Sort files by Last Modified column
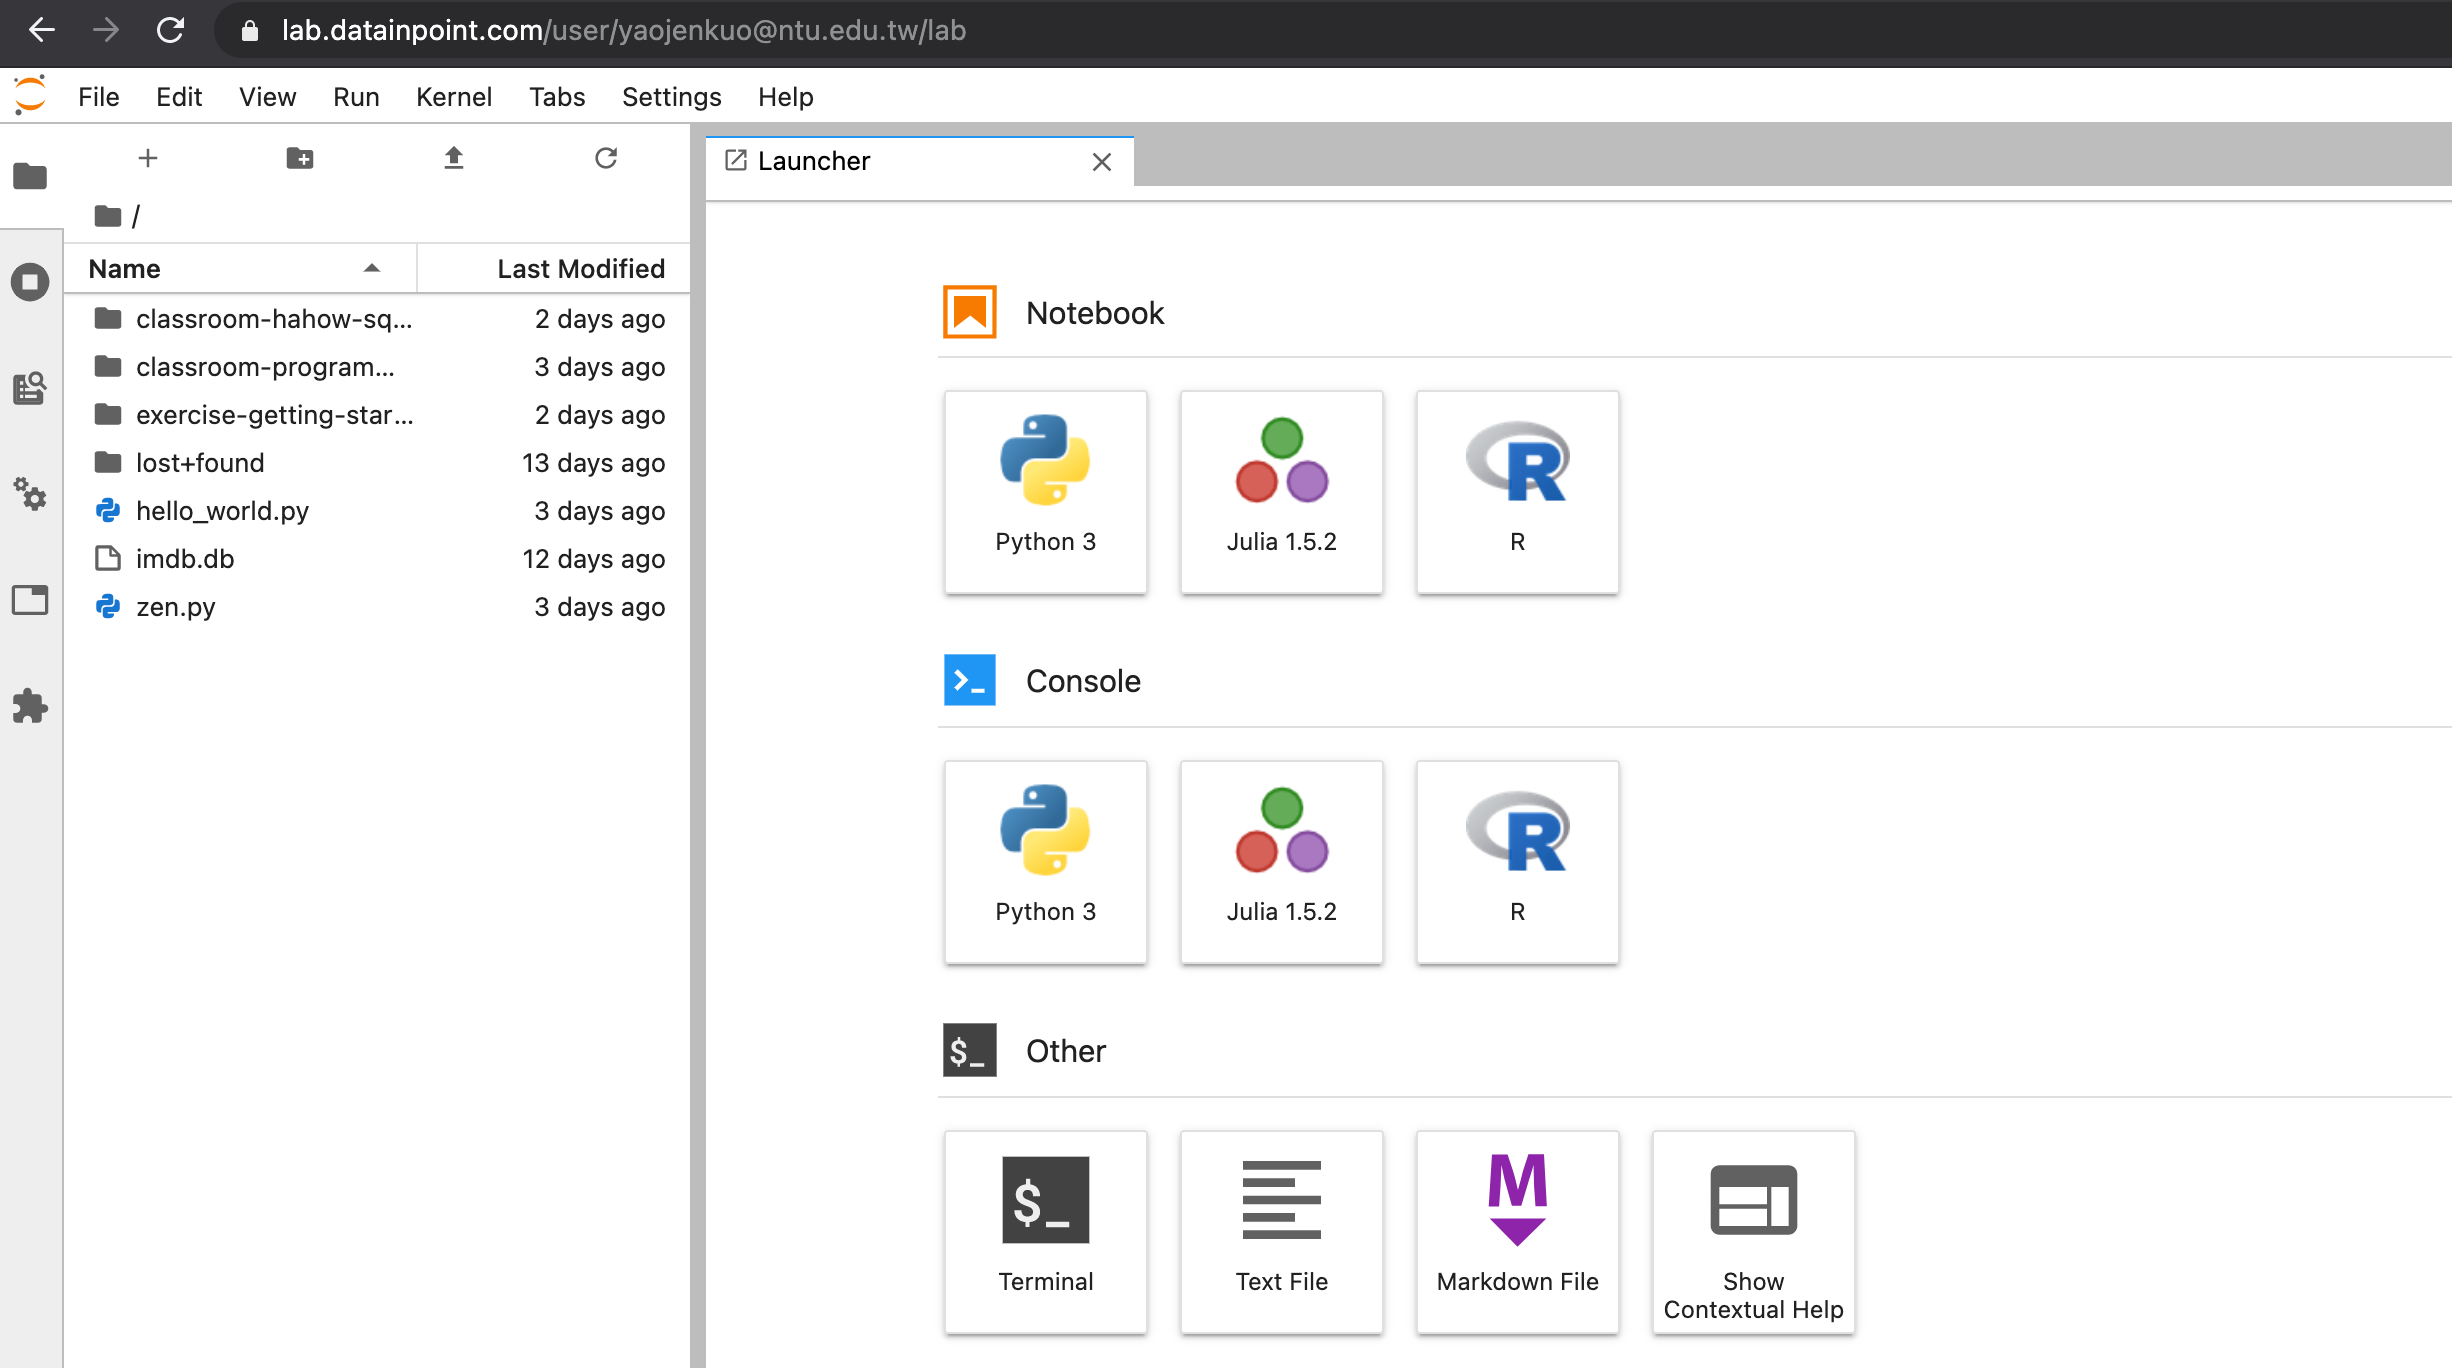Image resolution: width=2452 pixels, height=1368 pixels. tap(580, 268)
